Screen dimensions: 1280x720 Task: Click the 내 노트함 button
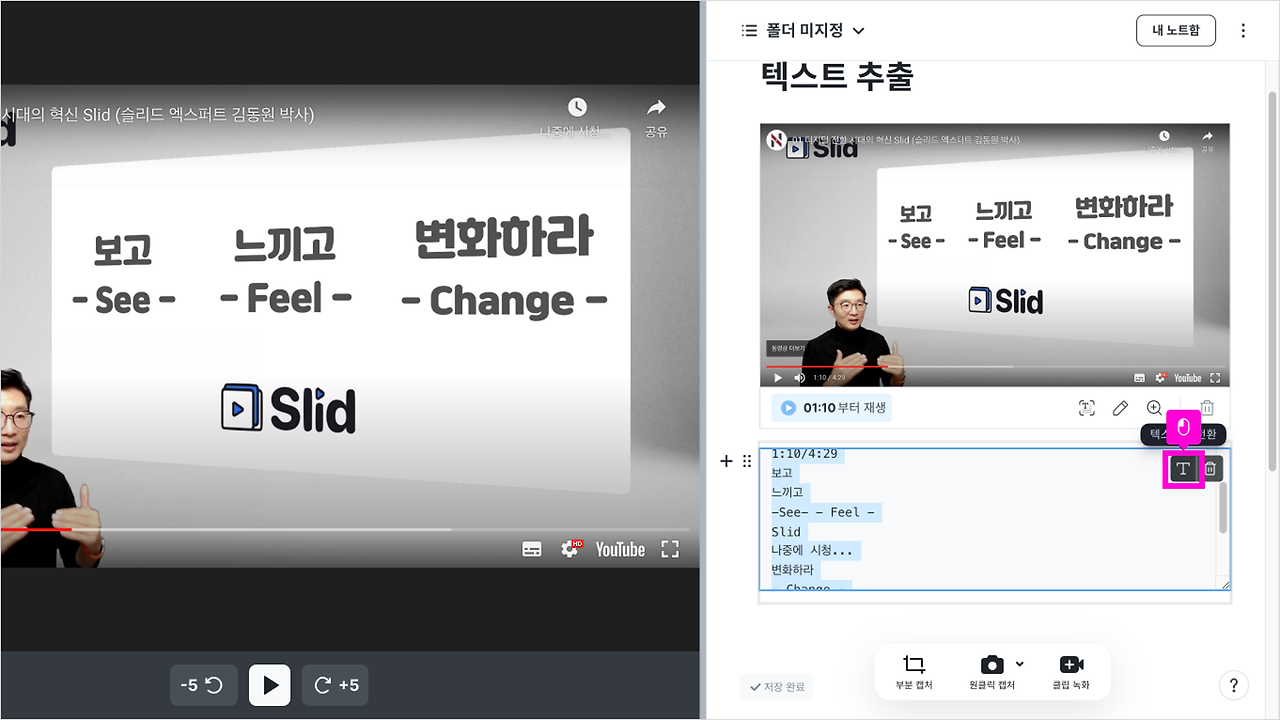point(1175,30)
